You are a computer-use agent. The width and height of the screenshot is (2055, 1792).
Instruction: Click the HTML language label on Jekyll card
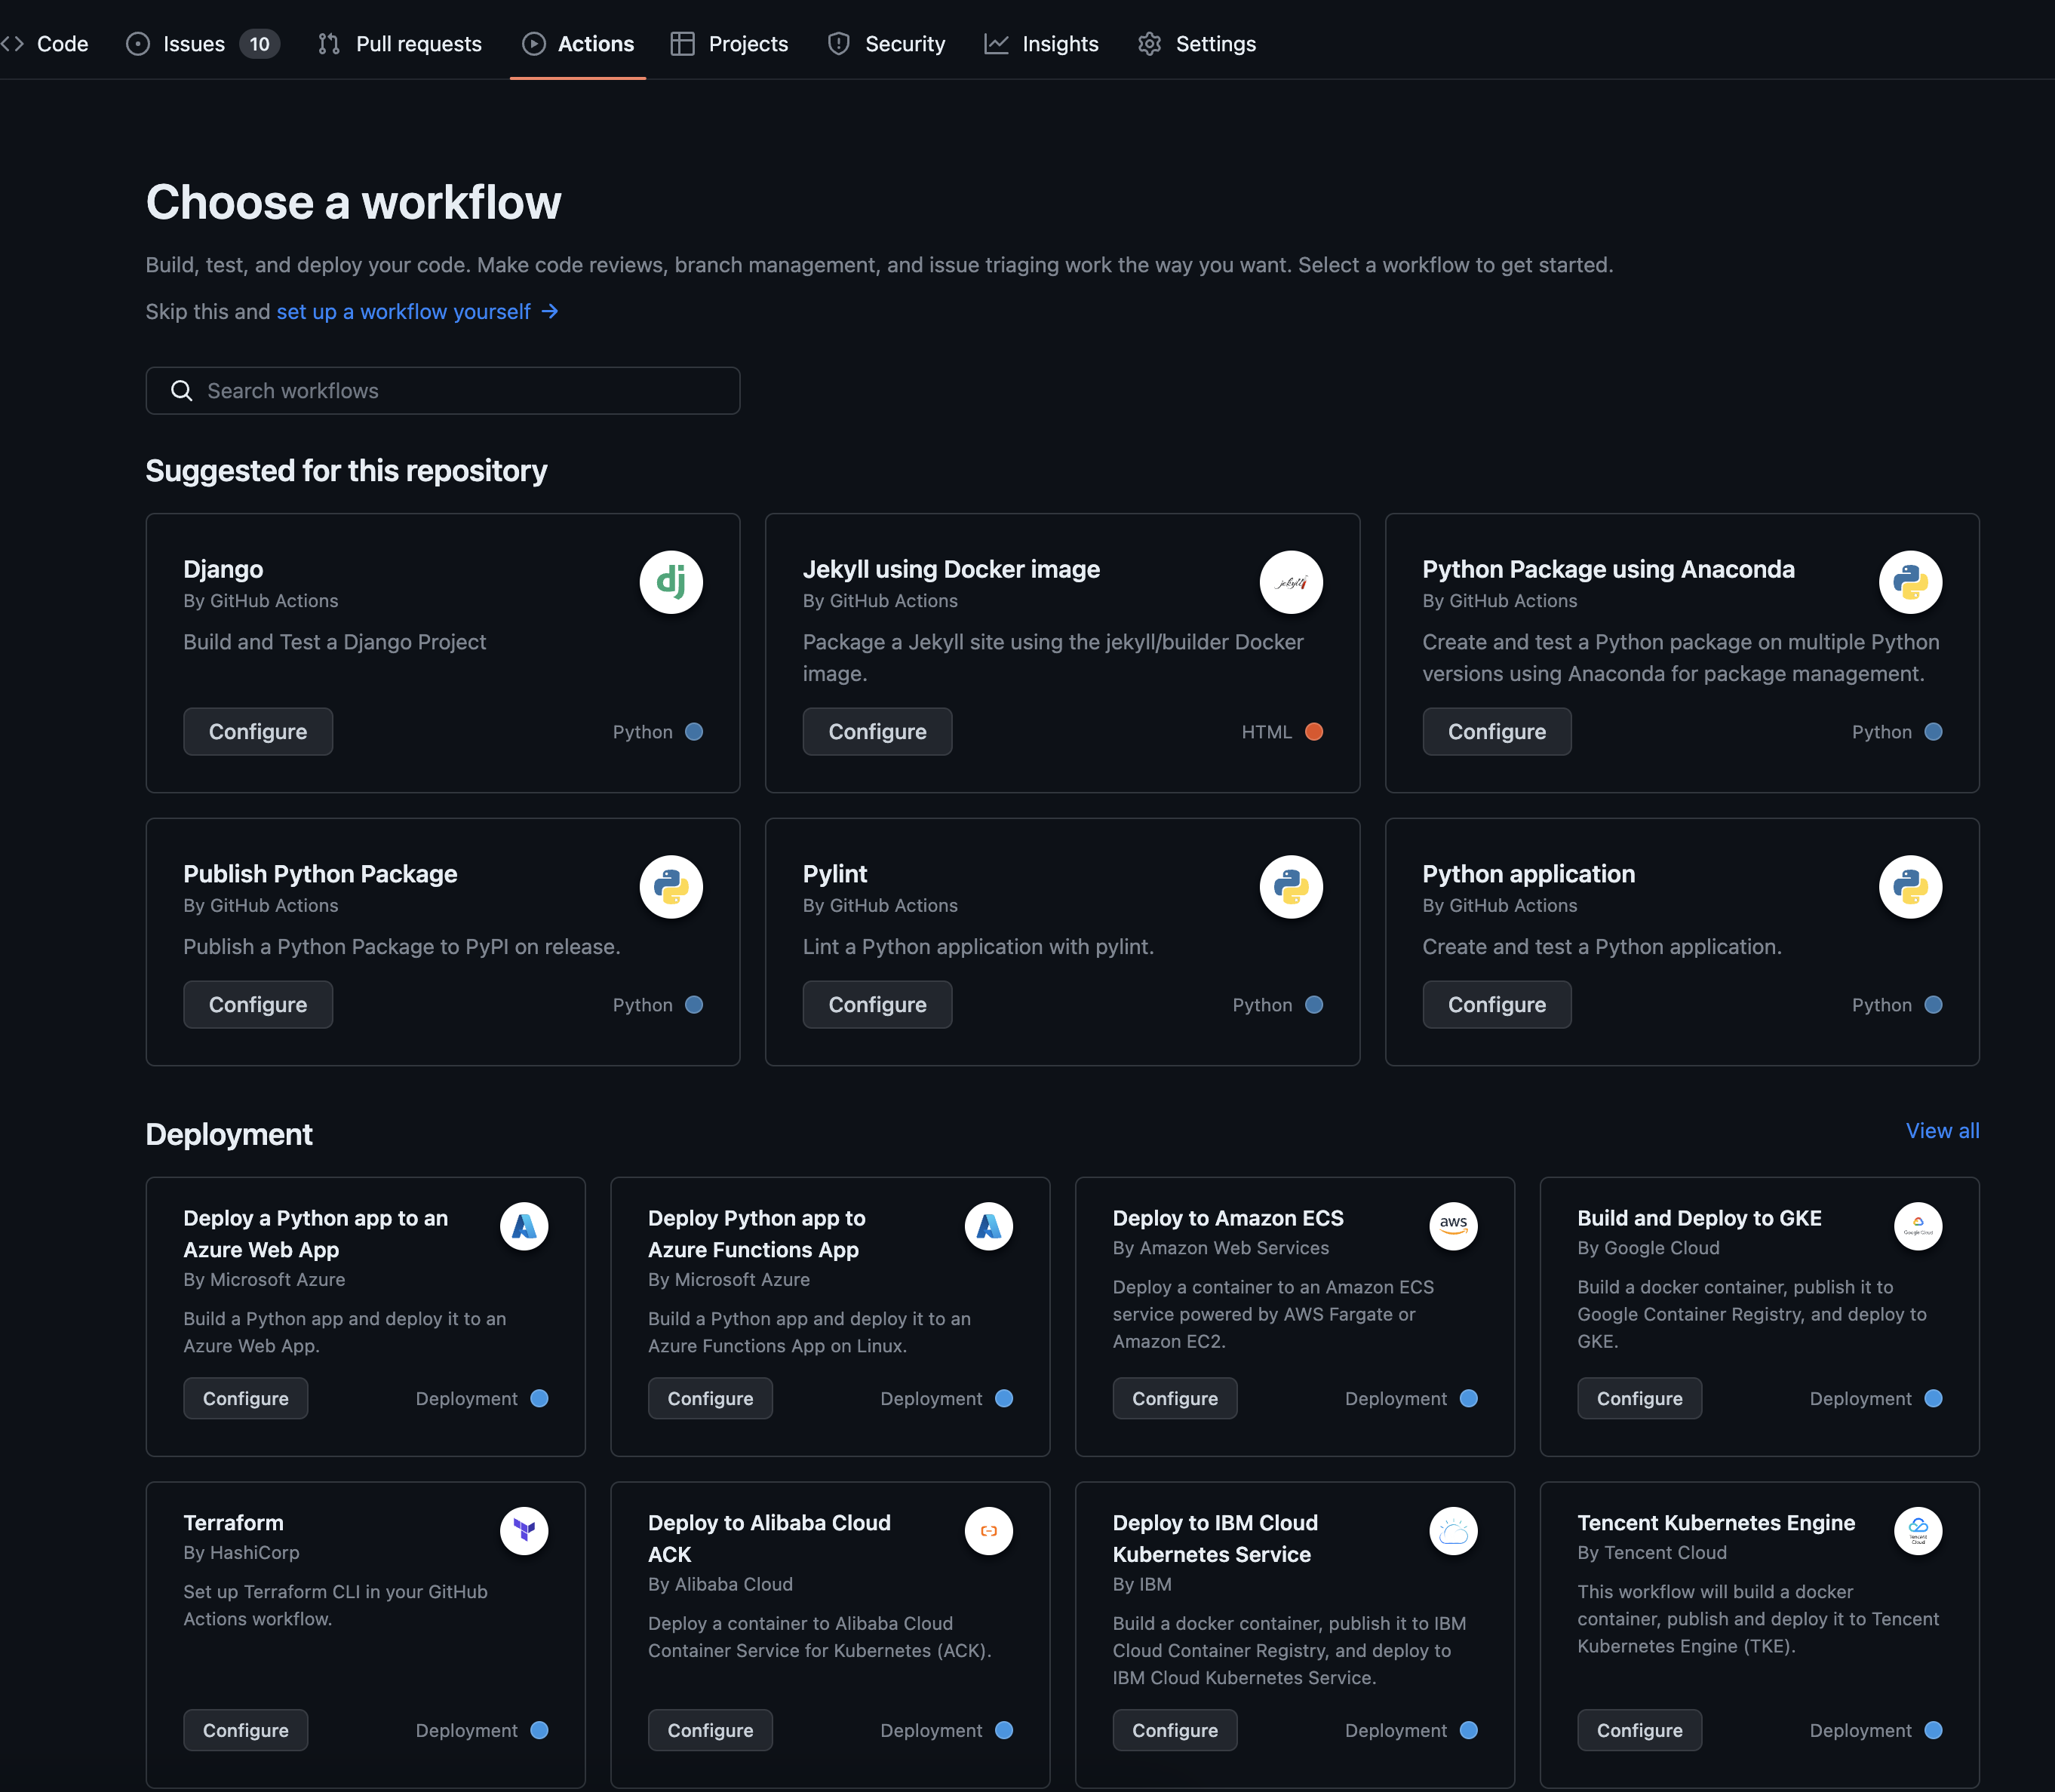tap(1267, 732)
